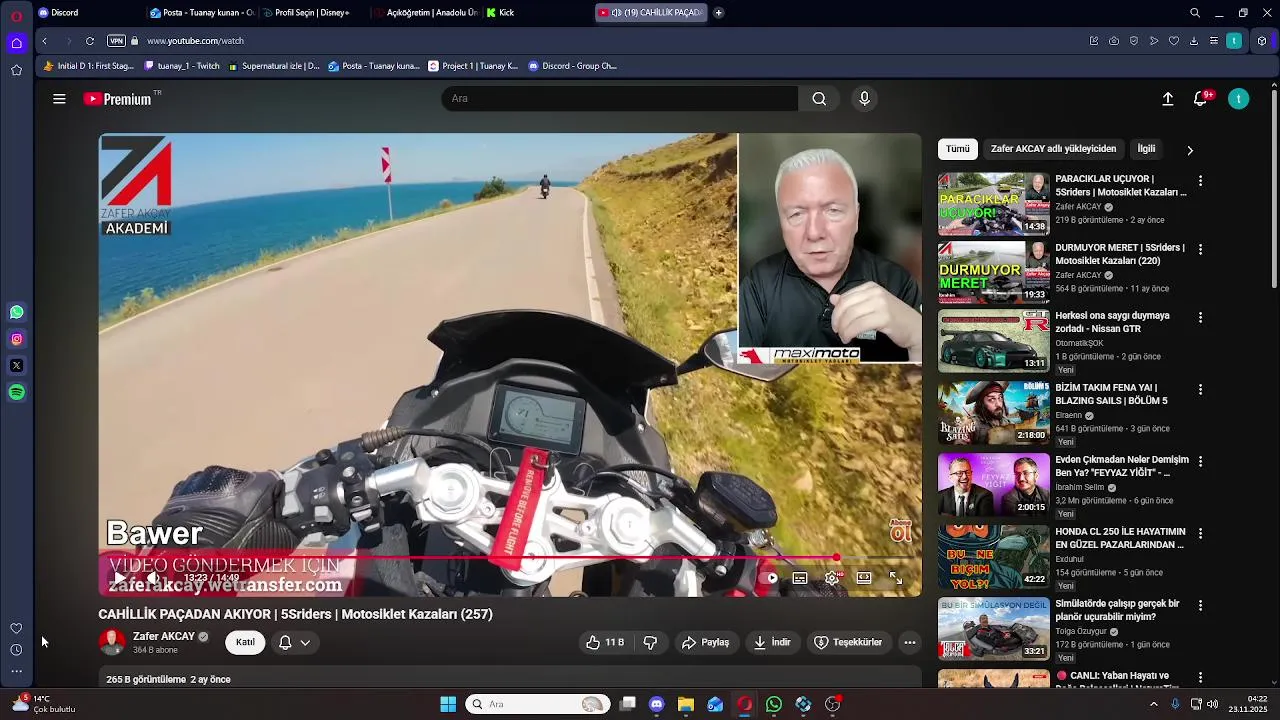Reload page with browser refresh icon
Image resolution: width=1280 pixels, height=720 pixels.
tap(90, 41)
